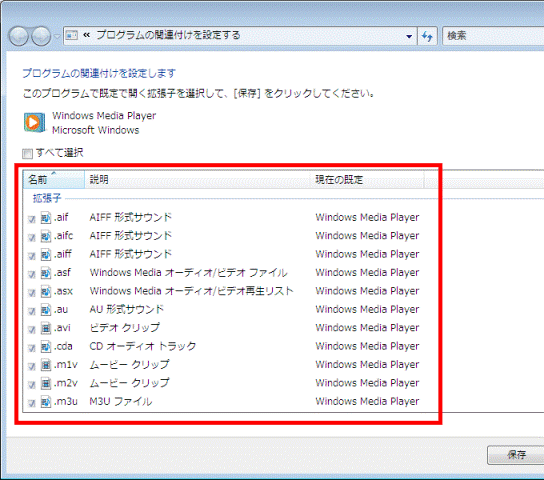
Task: Click the .au file type icon
Action: [x=46, y=310]
